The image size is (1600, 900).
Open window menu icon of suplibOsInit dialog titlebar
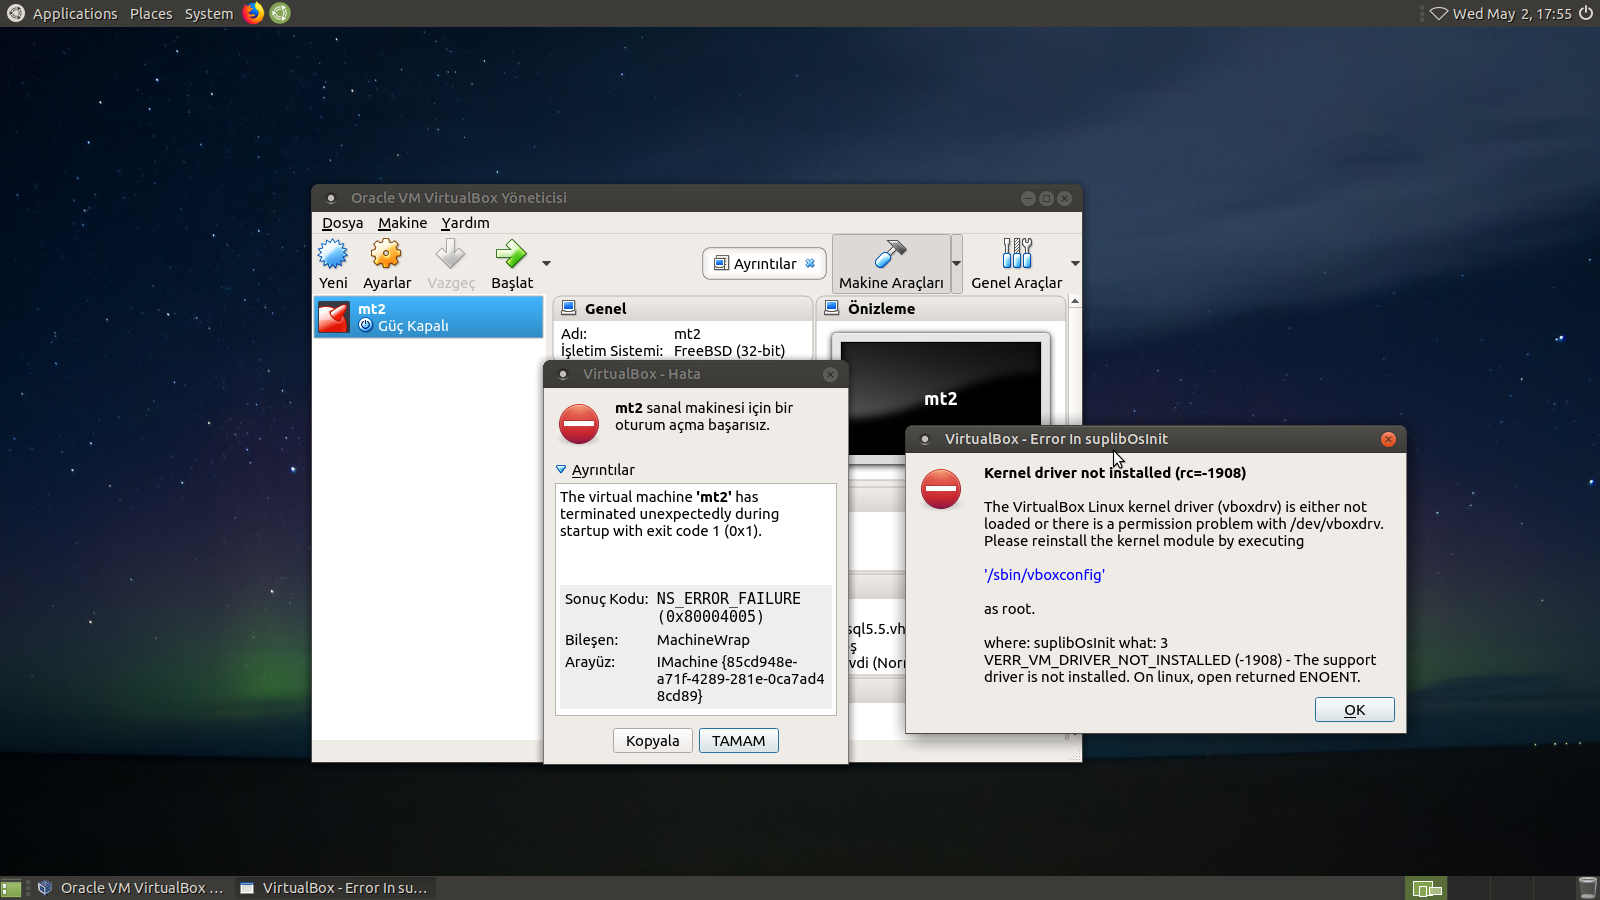point(925,439)
